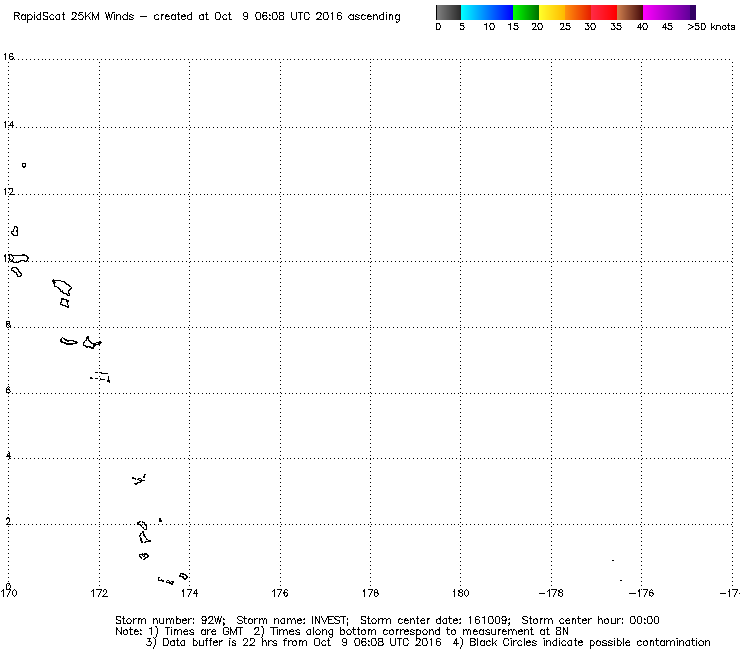The height and width of the screenshot is (650, 740).
Task: Click longitude axis label -178
Action: point(551,593)
